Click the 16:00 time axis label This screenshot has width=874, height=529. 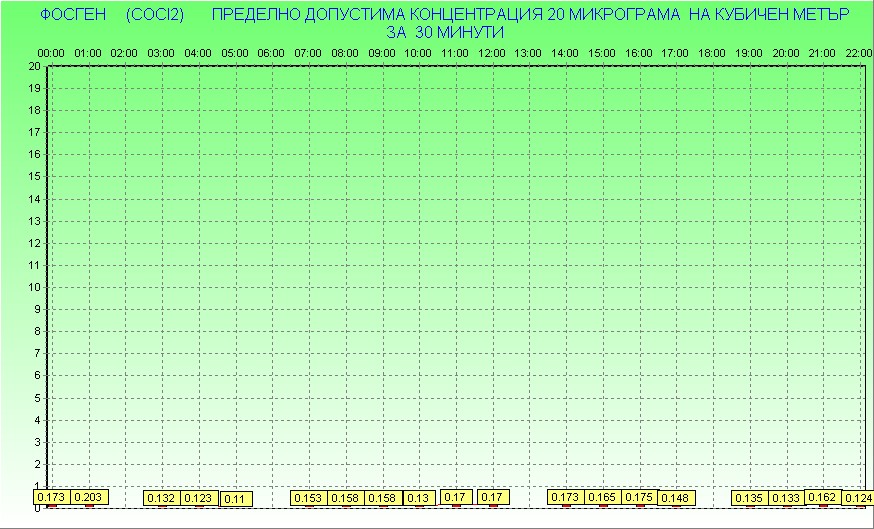639,54
